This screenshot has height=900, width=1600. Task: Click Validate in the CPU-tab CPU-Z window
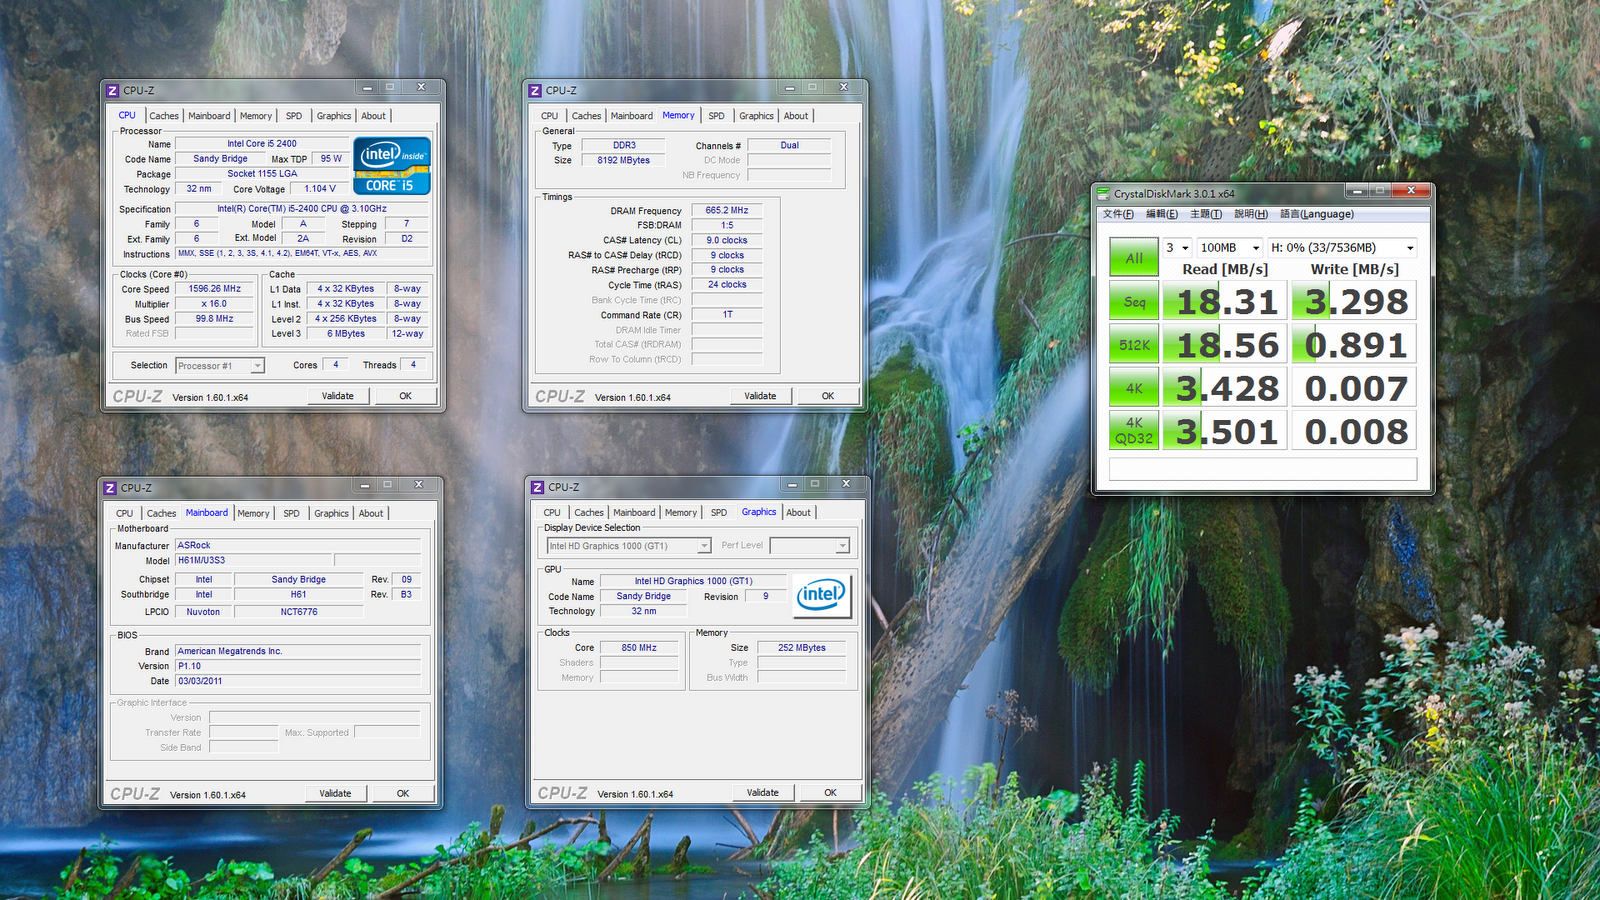pos(338,396)
